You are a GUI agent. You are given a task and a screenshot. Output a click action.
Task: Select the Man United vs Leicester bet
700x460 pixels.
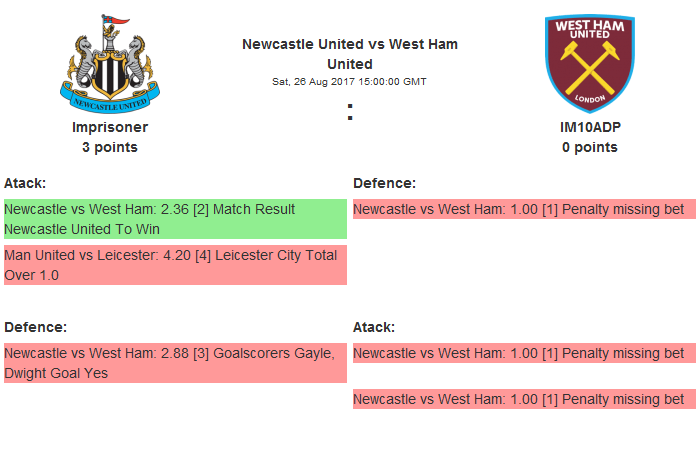[x=174, y=265]
